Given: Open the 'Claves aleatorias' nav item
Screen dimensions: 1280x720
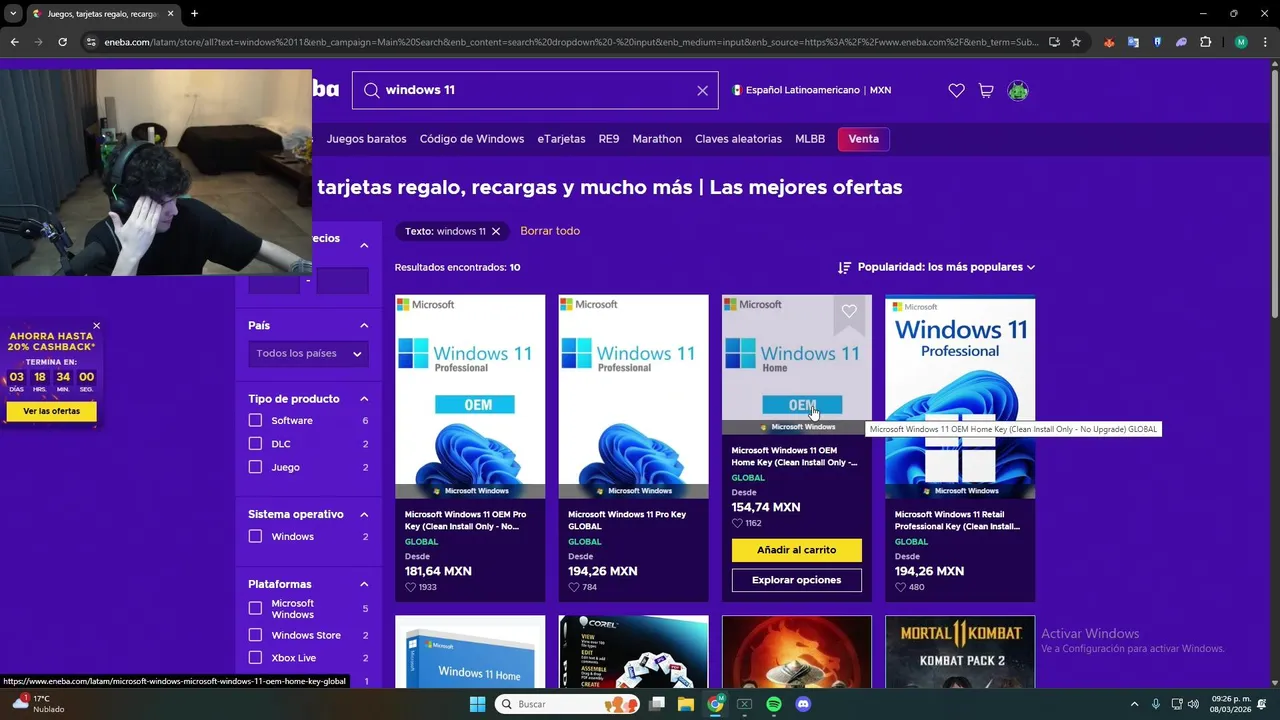Looking at the screenshot, I should coord(738,139).
